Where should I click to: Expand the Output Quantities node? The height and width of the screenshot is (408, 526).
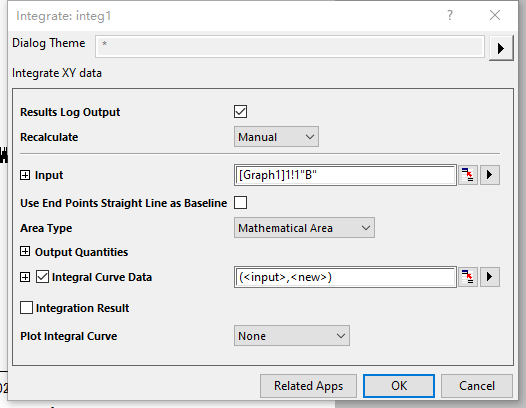25,251
